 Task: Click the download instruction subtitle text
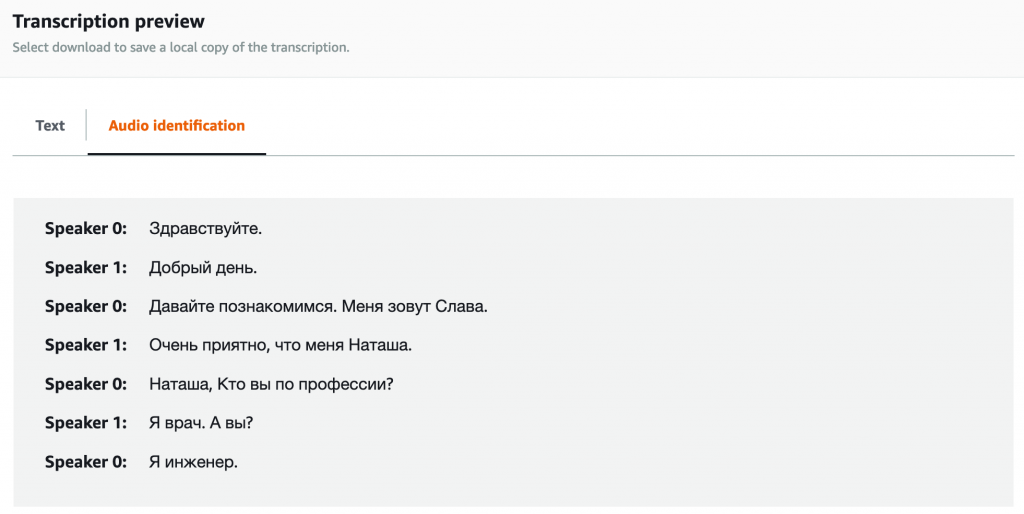click(x=181, y=47)
